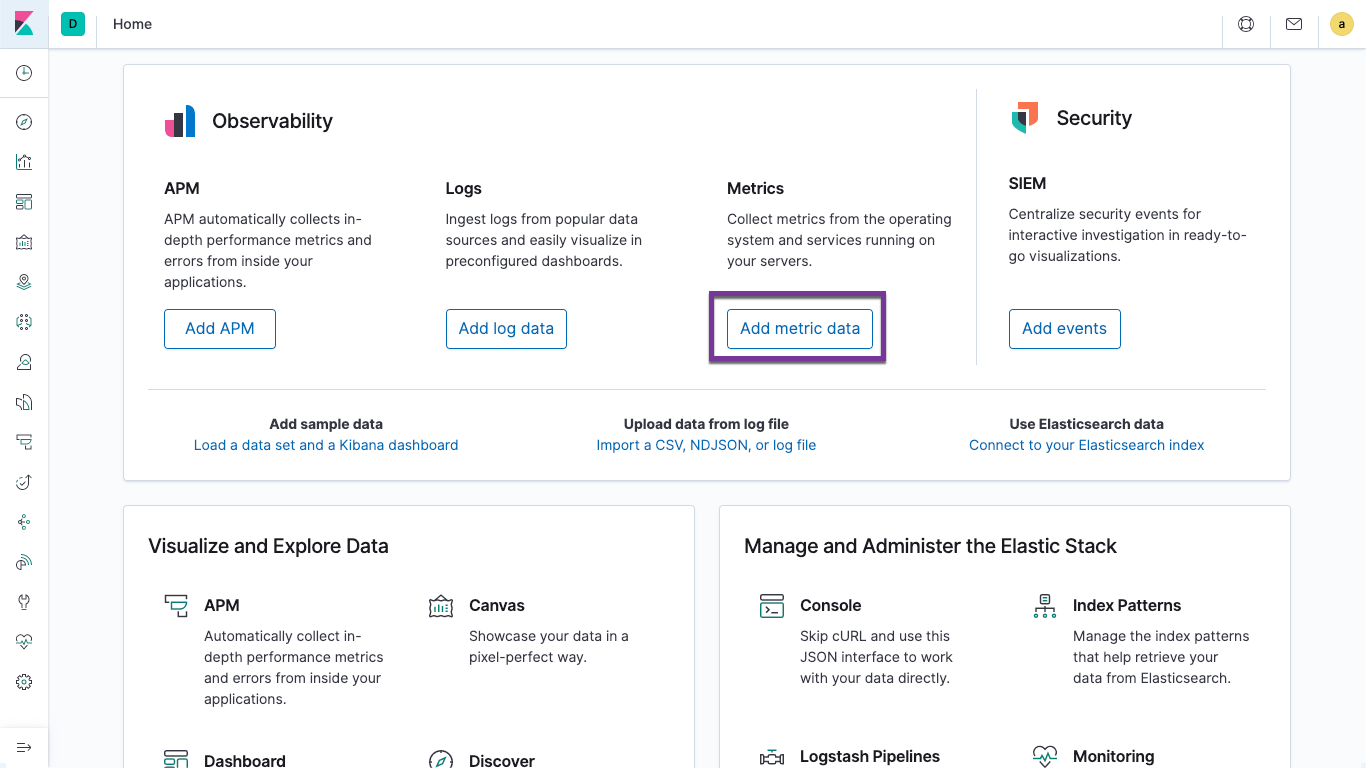
Task: Click the Add events button
Action: click(1064, 329)
